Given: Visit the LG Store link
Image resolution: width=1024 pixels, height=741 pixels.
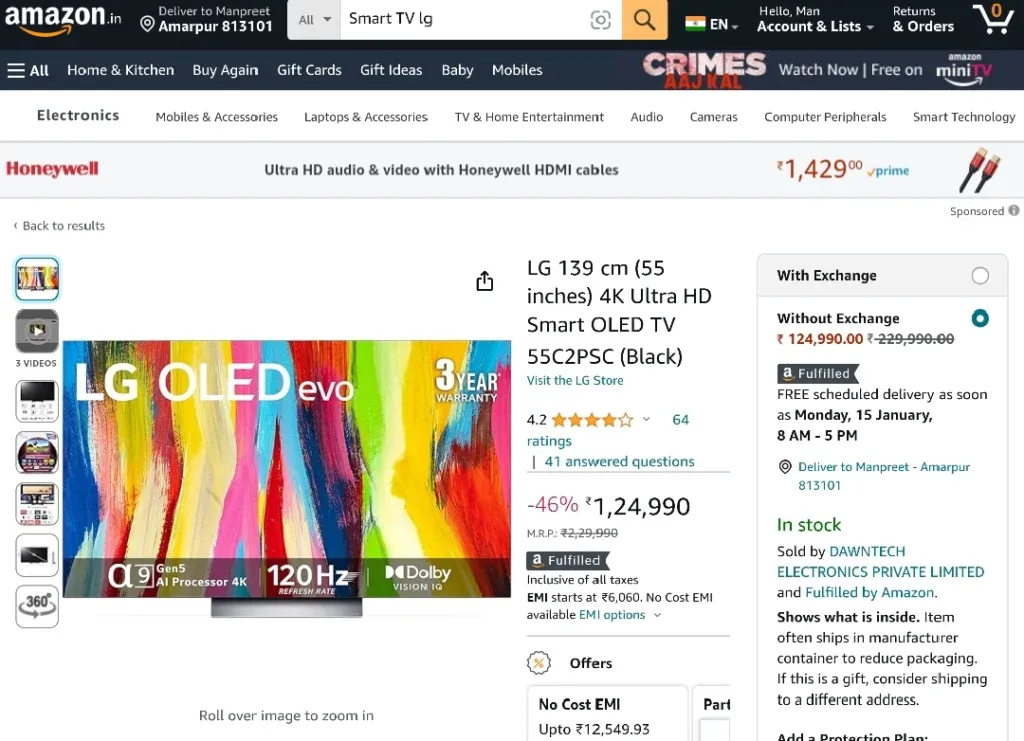Looking at the screenshot, I should click(575, 380).
